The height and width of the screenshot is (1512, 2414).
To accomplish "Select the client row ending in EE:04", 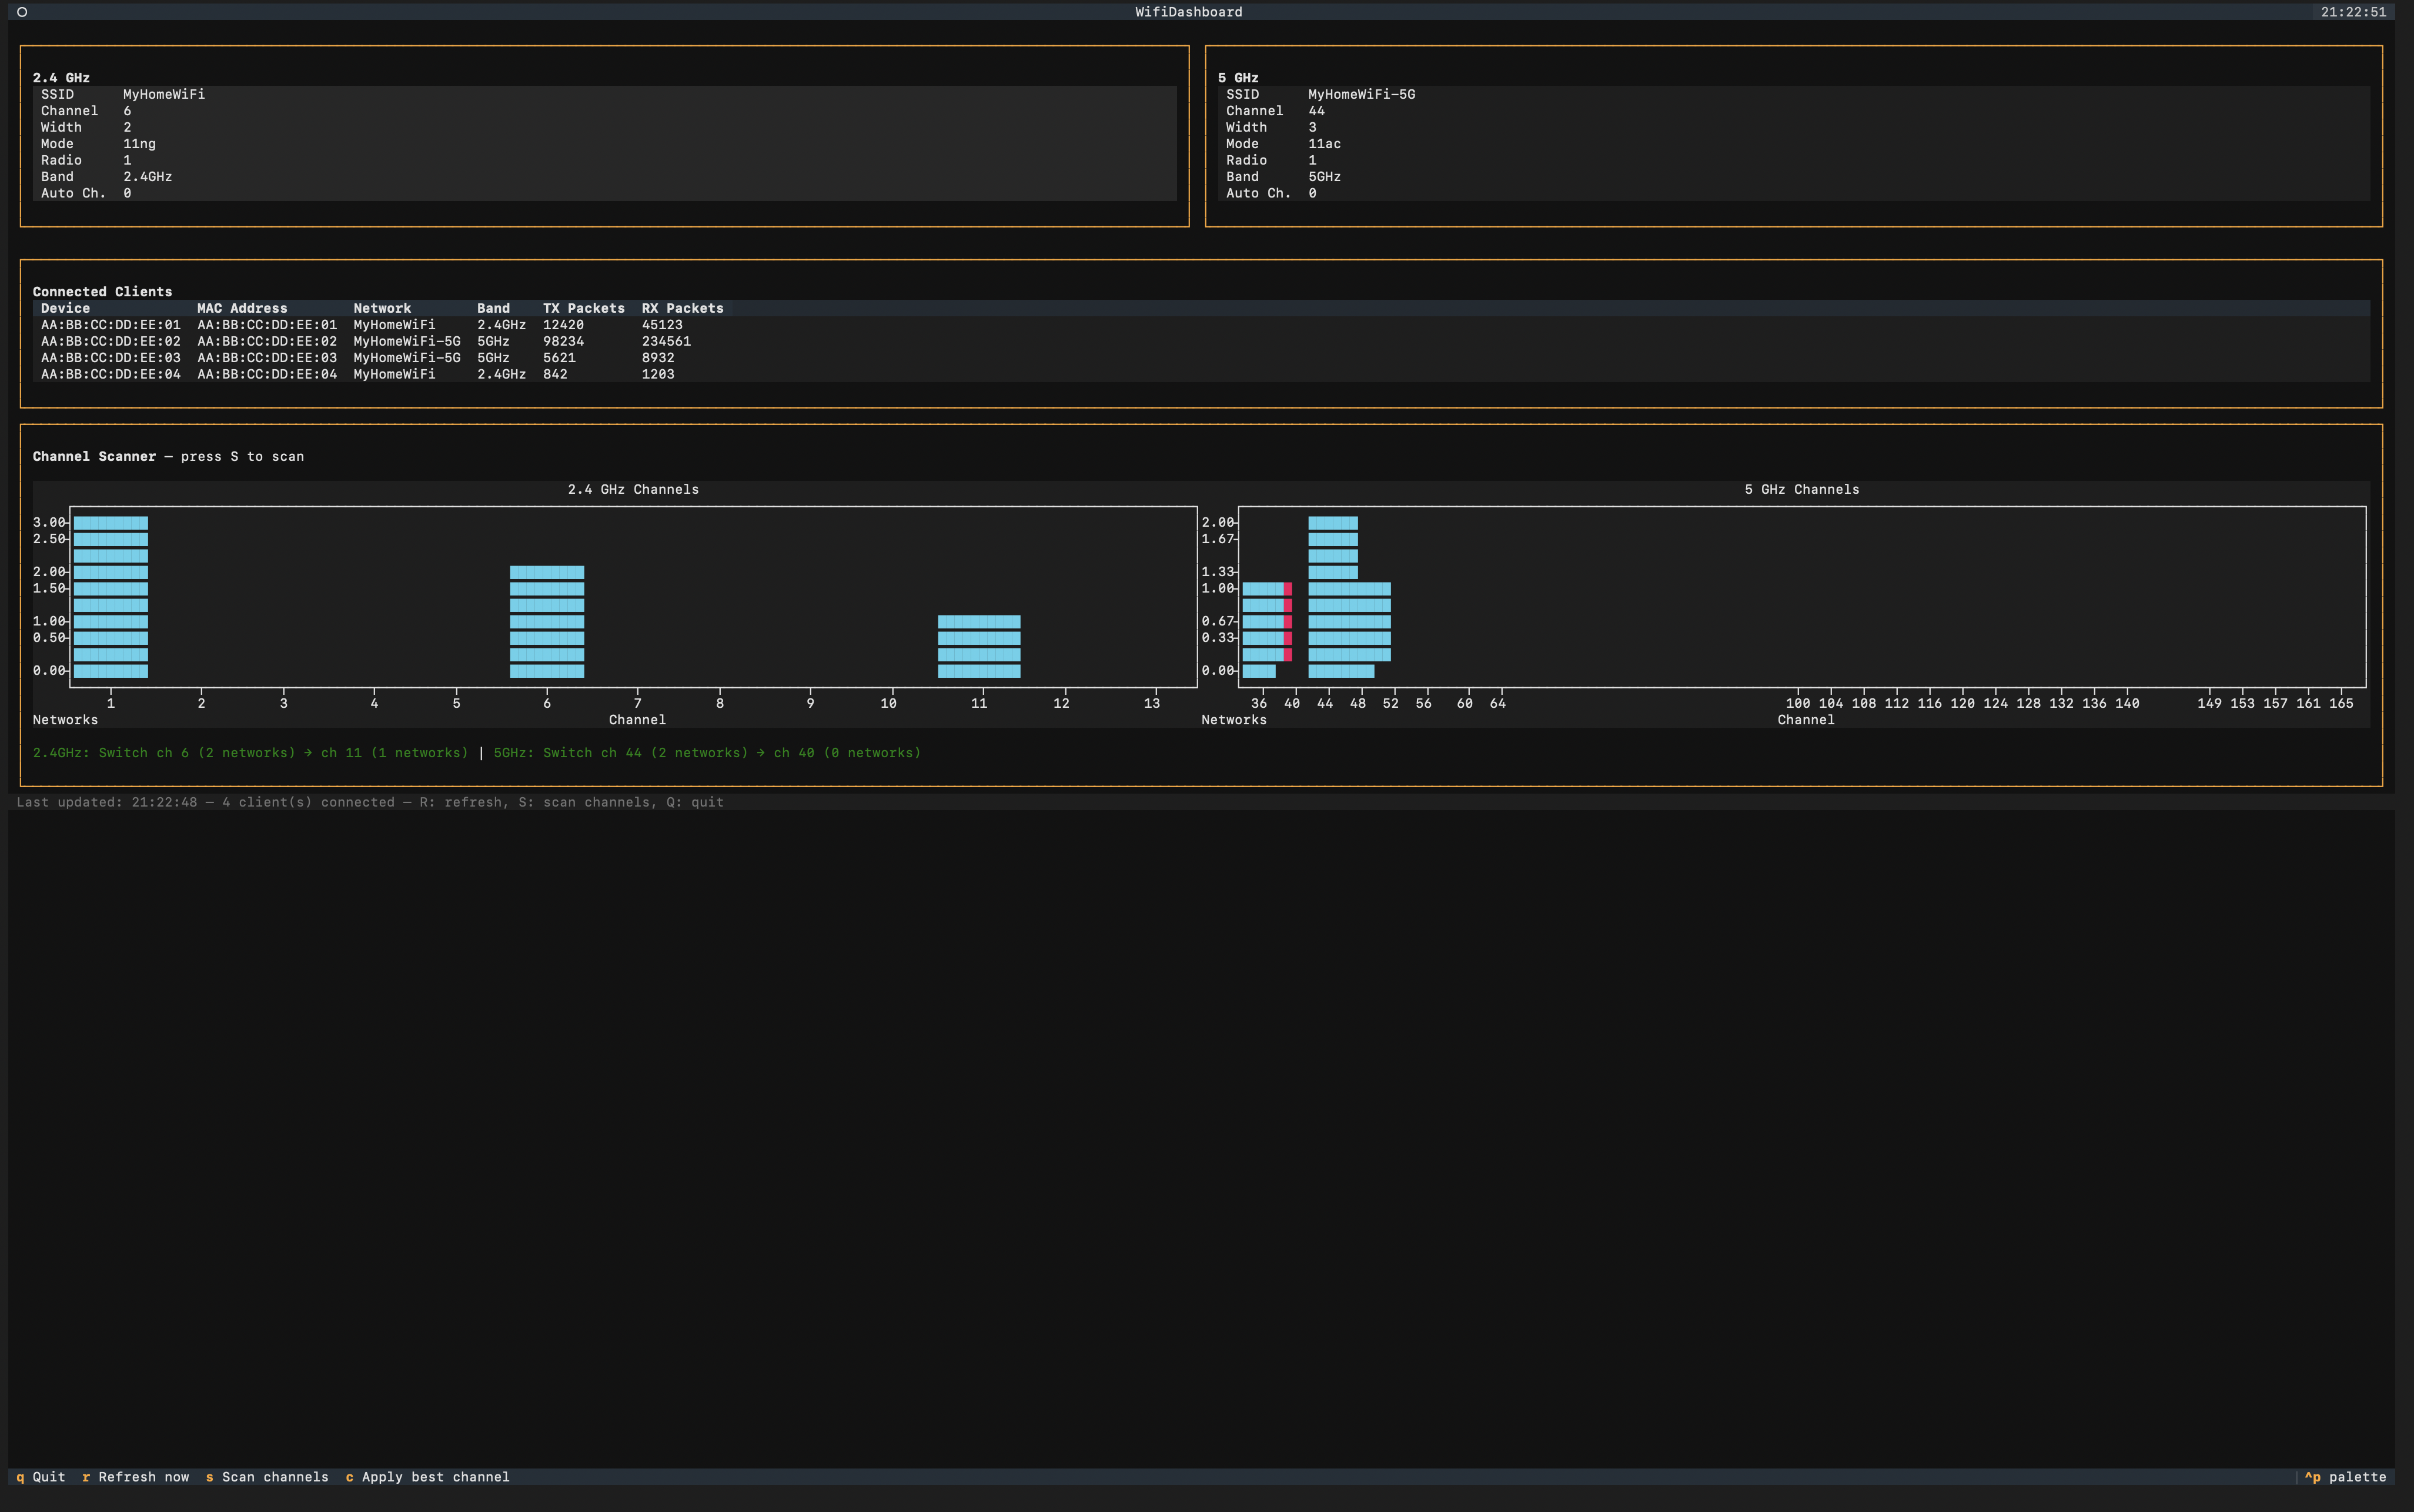I will pyautogui.click(x=110, y=374).
